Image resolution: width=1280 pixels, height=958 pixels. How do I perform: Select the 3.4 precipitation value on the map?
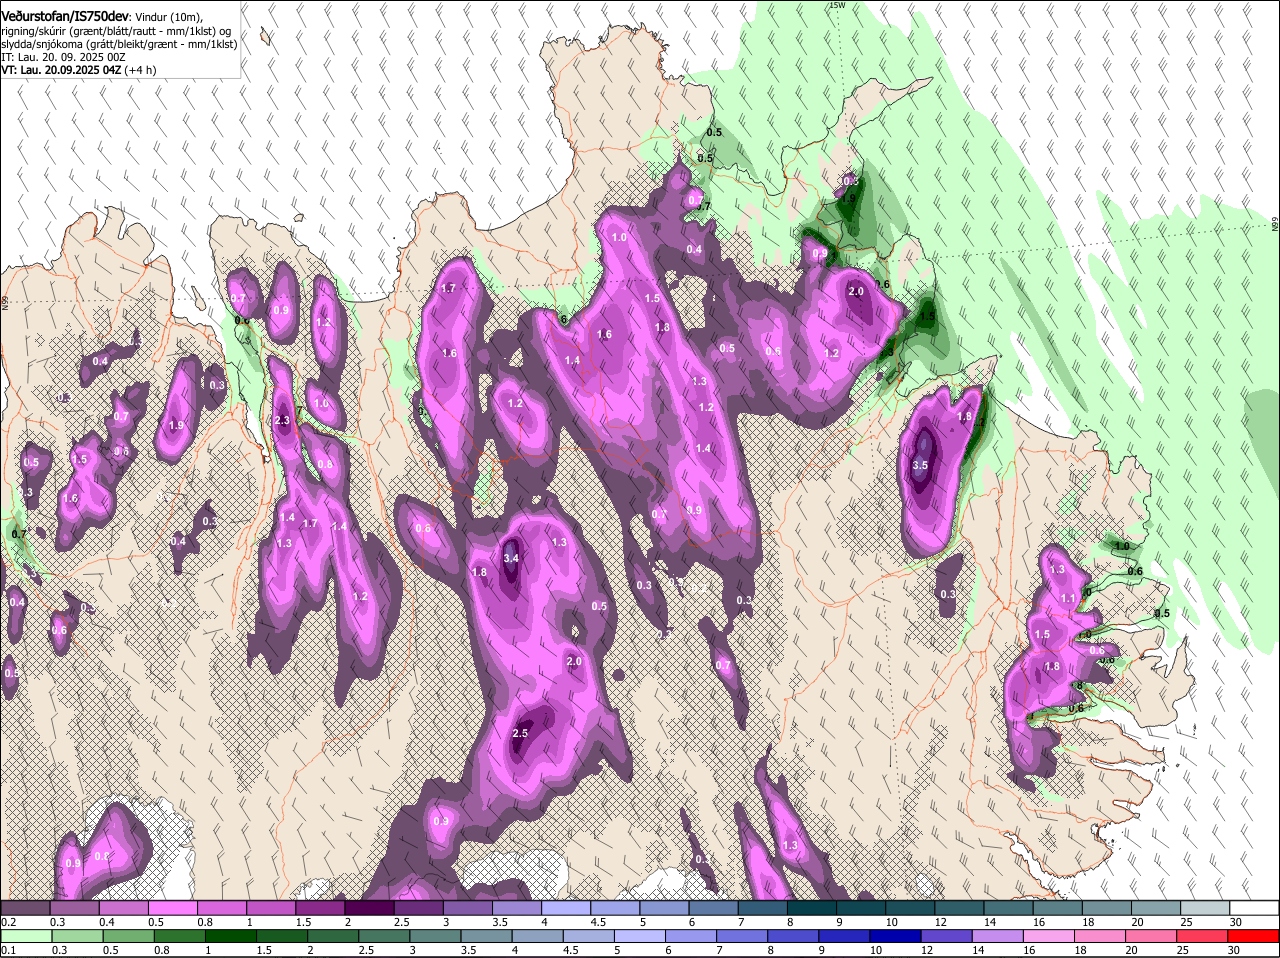click(x=511, y=558)
